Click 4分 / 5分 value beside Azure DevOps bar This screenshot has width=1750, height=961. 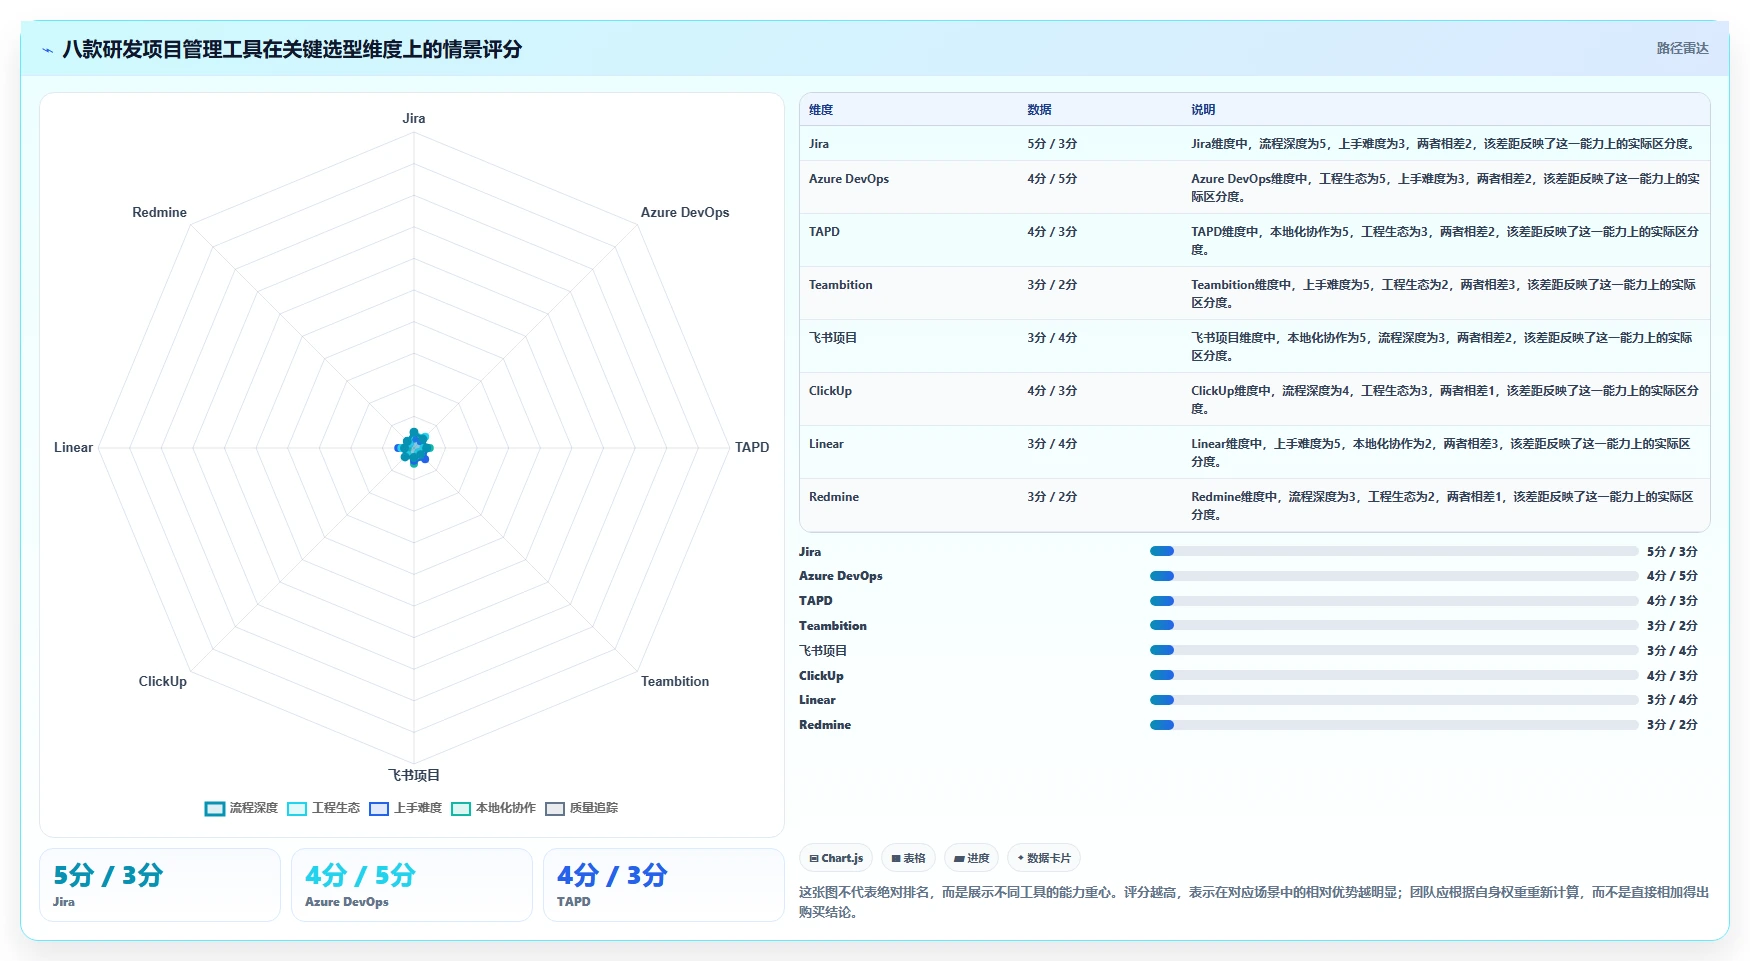1672,576
